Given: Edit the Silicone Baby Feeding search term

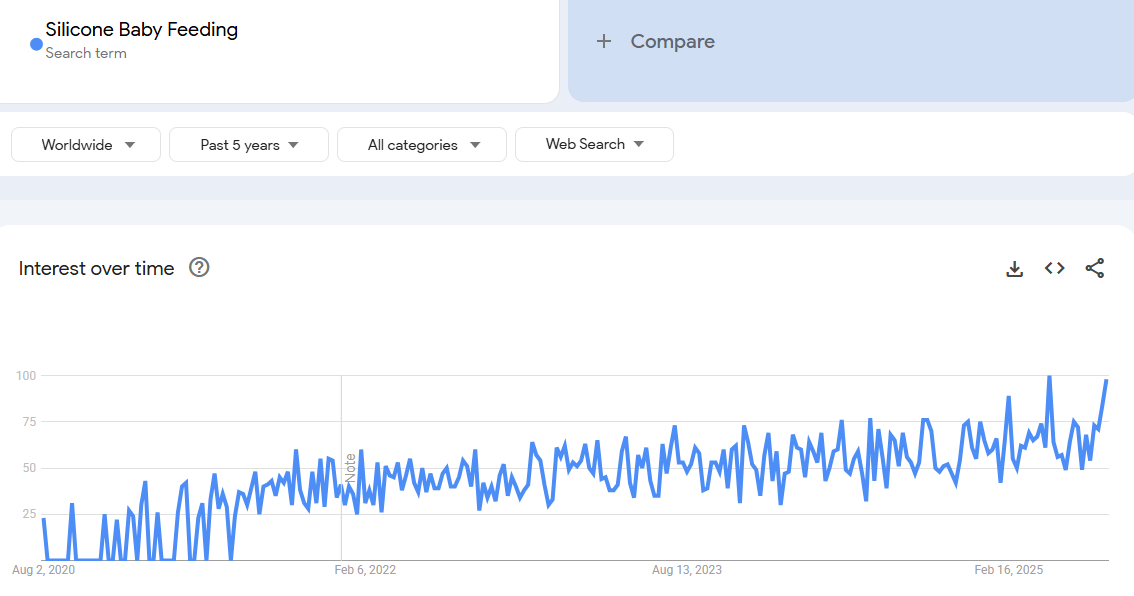Looking at the screenshot, I should point(141,30).
